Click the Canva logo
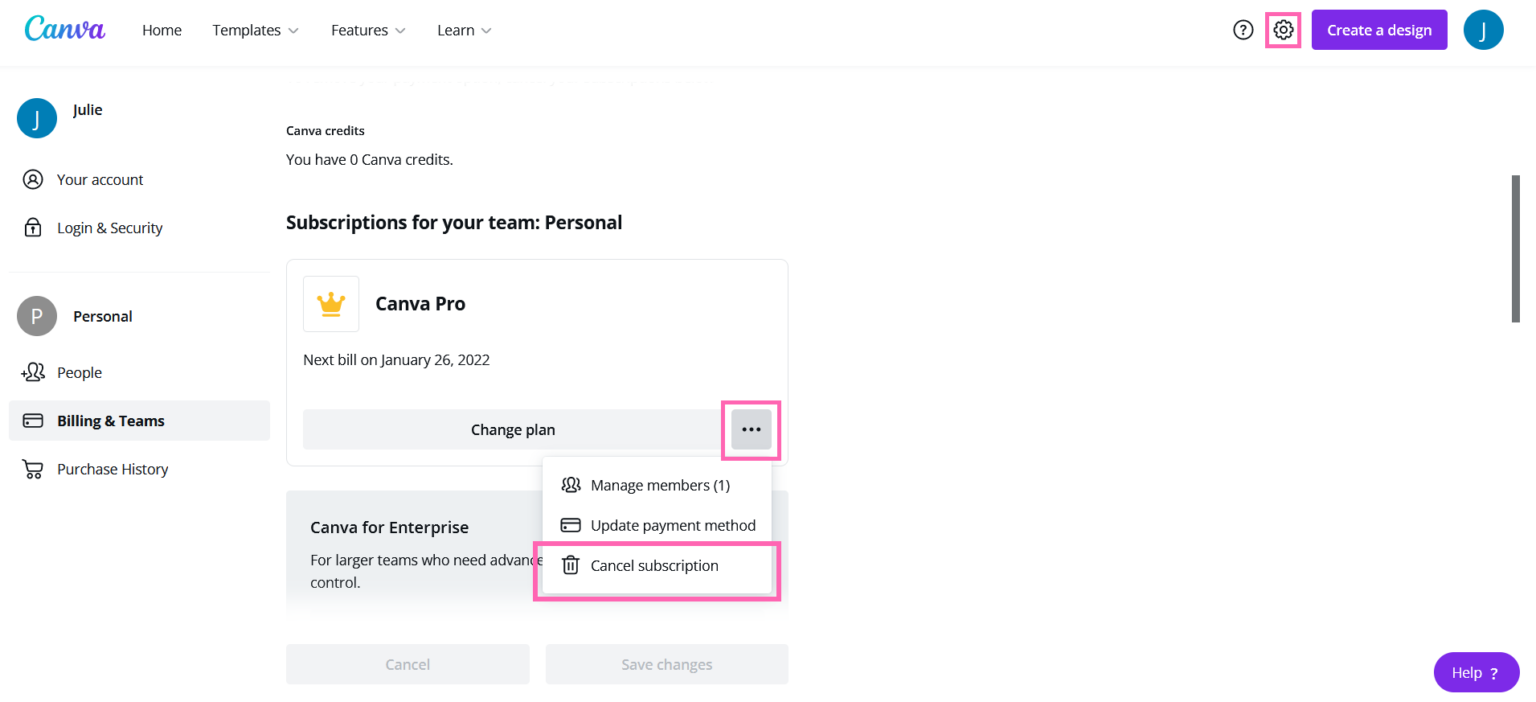The width and height of the screenshot is (1536, 702). [64, 29]
